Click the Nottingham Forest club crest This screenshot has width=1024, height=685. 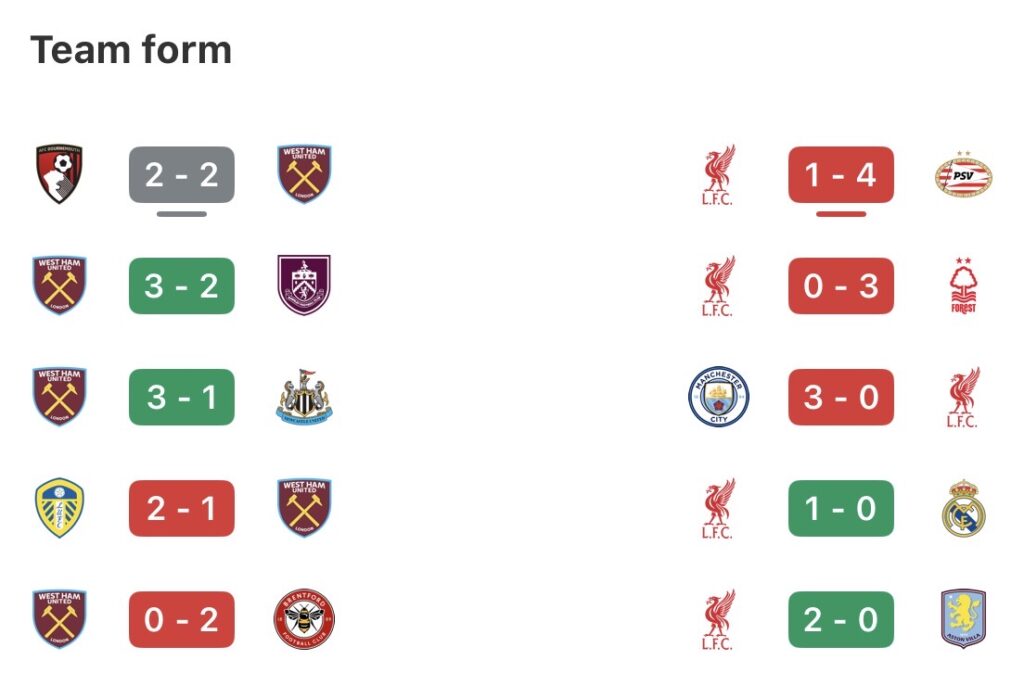tap(963, 286)
